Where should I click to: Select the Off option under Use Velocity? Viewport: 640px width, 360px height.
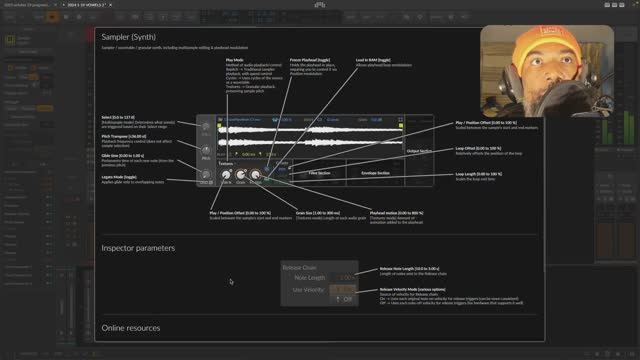click(x=344, y=299)
